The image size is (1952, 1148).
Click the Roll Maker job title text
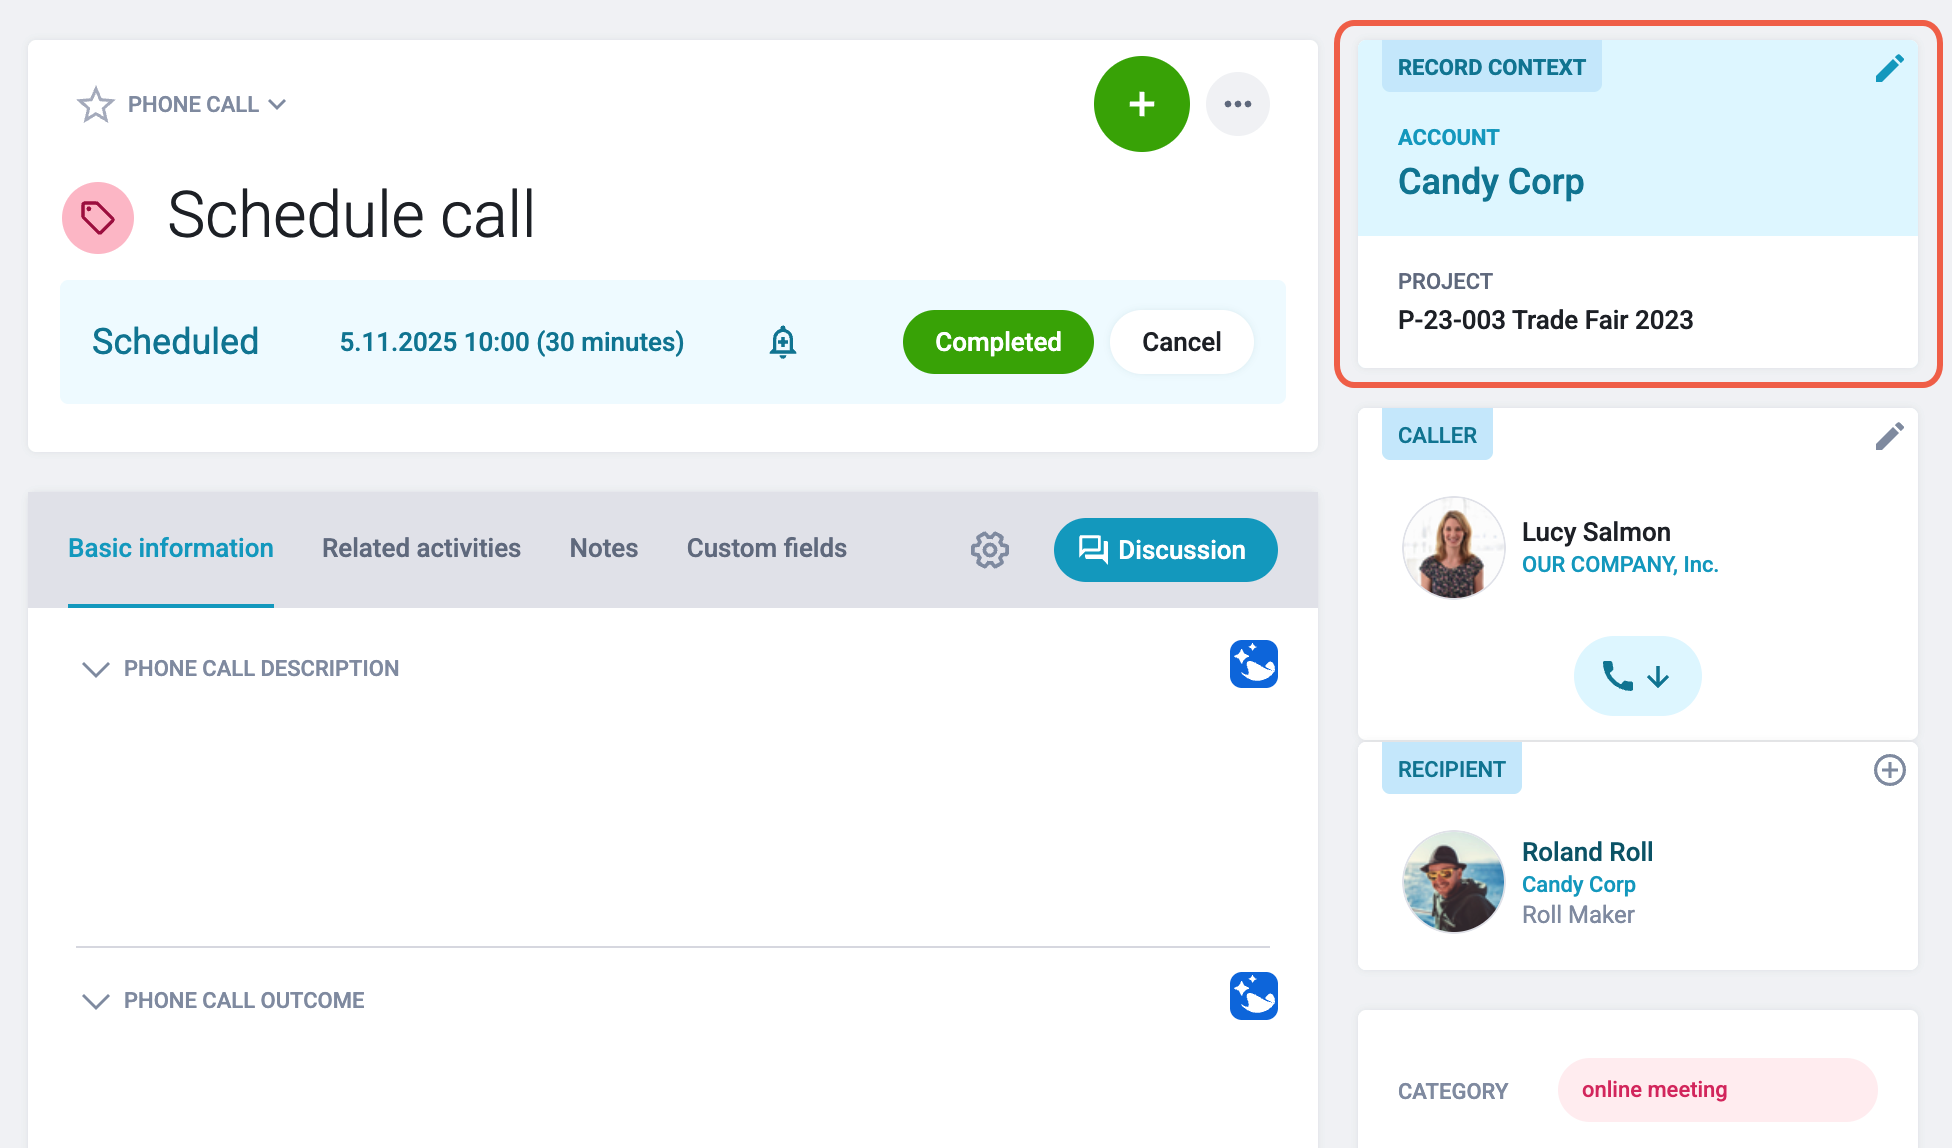1578,915
